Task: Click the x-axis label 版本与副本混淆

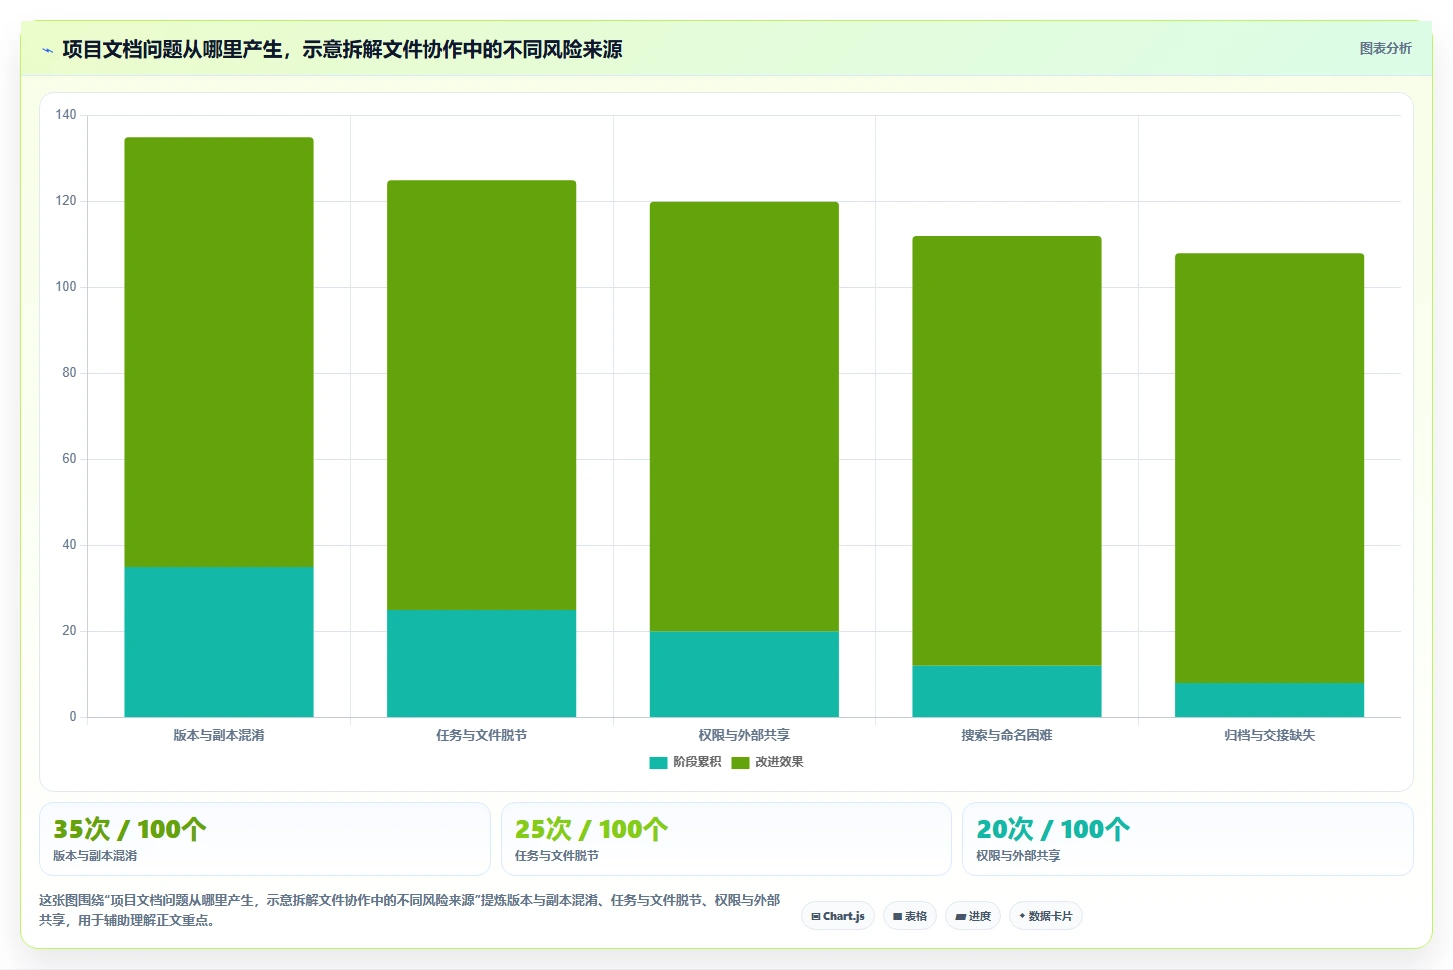Action: coord(219,735)
